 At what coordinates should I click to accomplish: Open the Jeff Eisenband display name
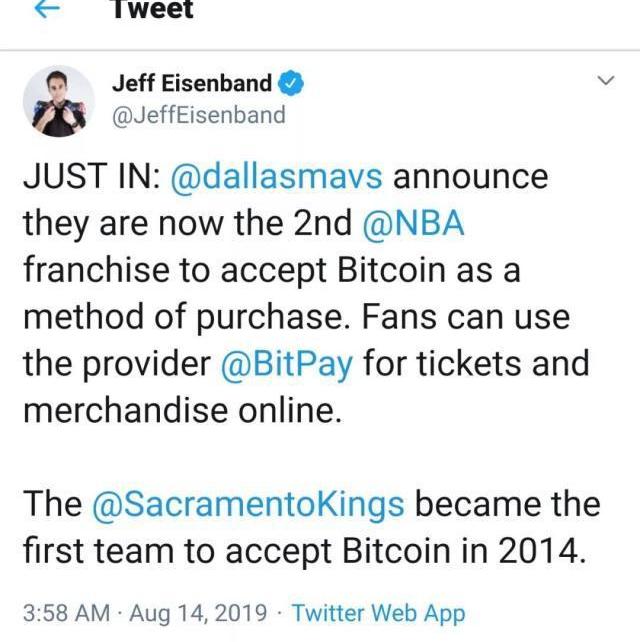pyautogui.click(x=192, y=83)
